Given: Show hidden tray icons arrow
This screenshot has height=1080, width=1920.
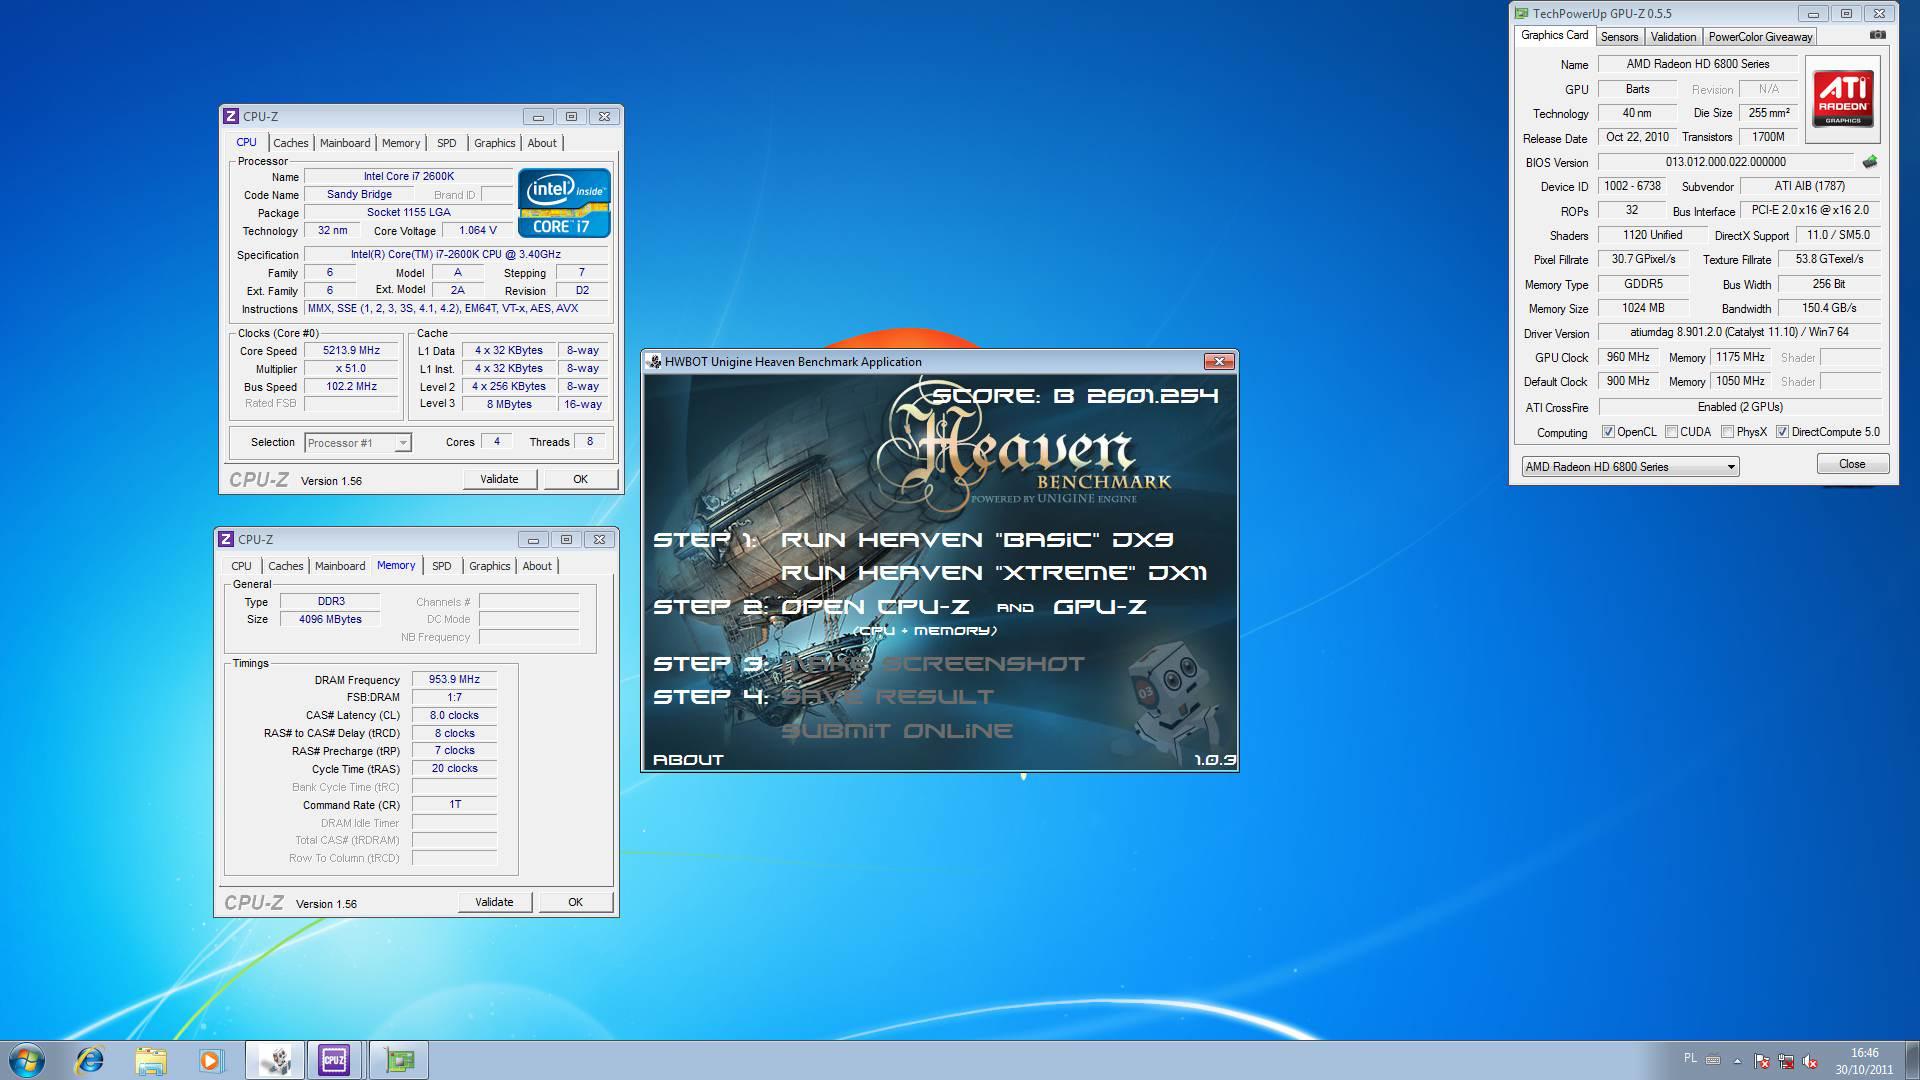Looking at the screenshot, I should tap(1737, 1061).
